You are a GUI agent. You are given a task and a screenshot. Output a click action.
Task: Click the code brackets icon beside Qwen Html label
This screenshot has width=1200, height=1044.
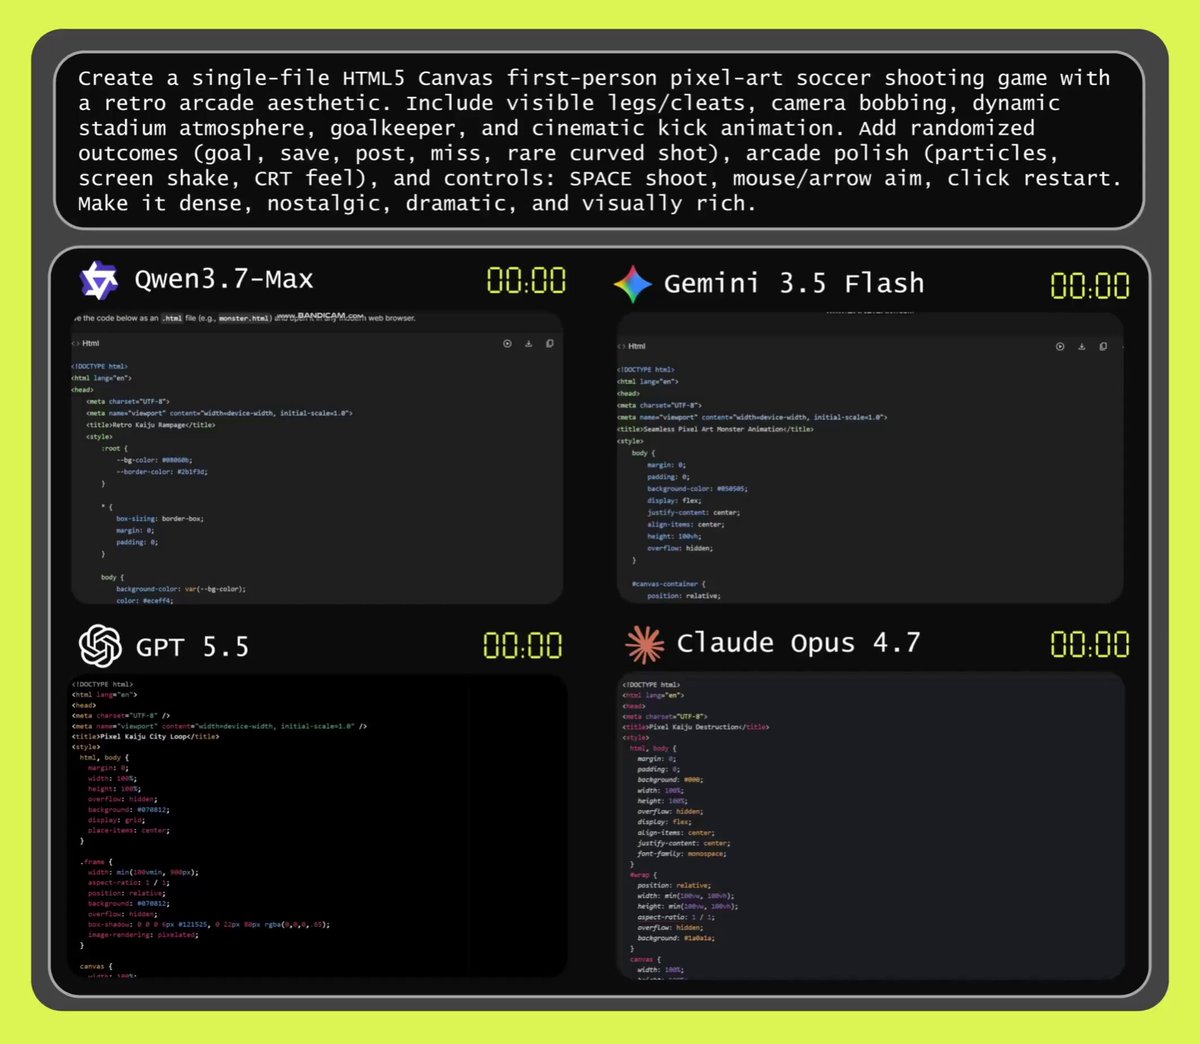(x=75, y=343)
